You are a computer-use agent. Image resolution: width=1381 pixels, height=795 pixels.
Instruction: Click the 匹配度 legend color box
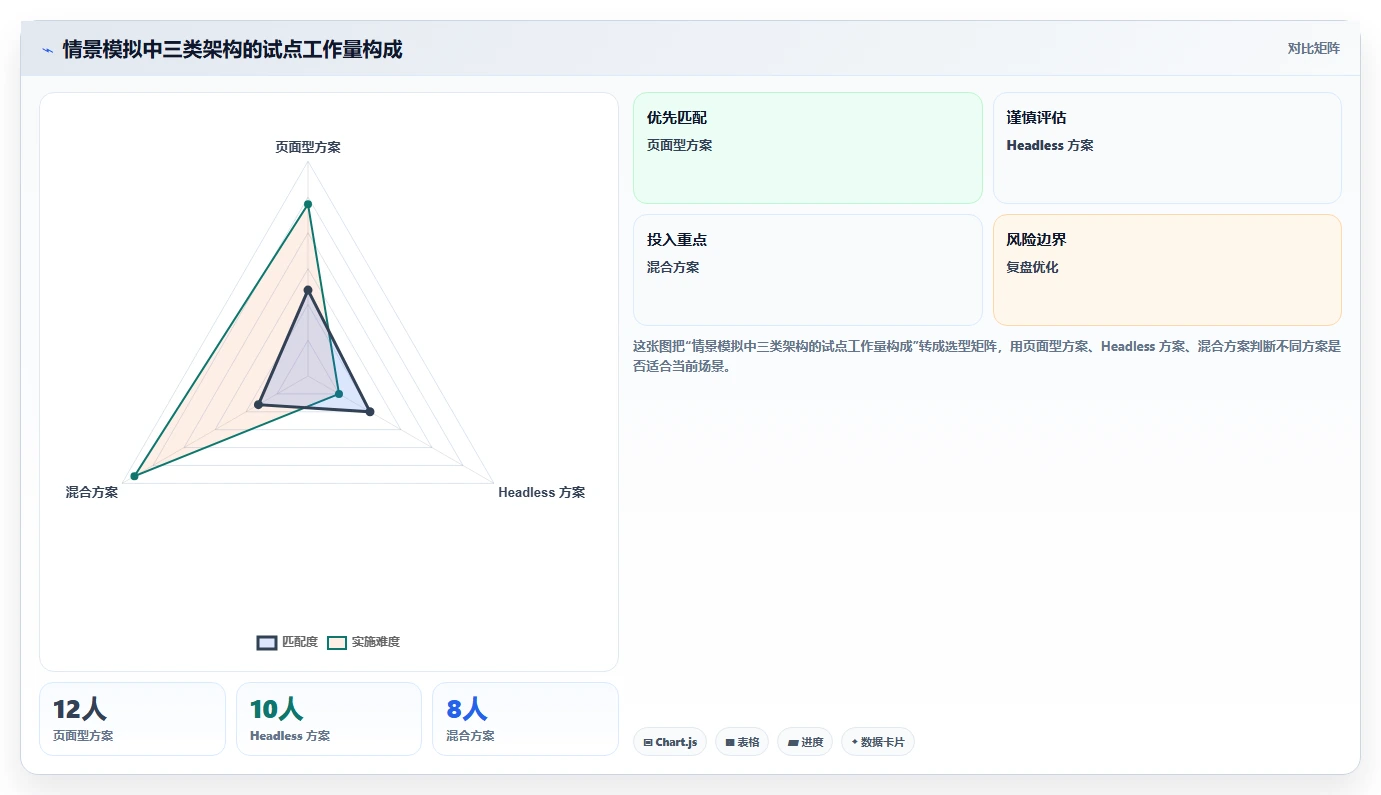coord(267,642)
